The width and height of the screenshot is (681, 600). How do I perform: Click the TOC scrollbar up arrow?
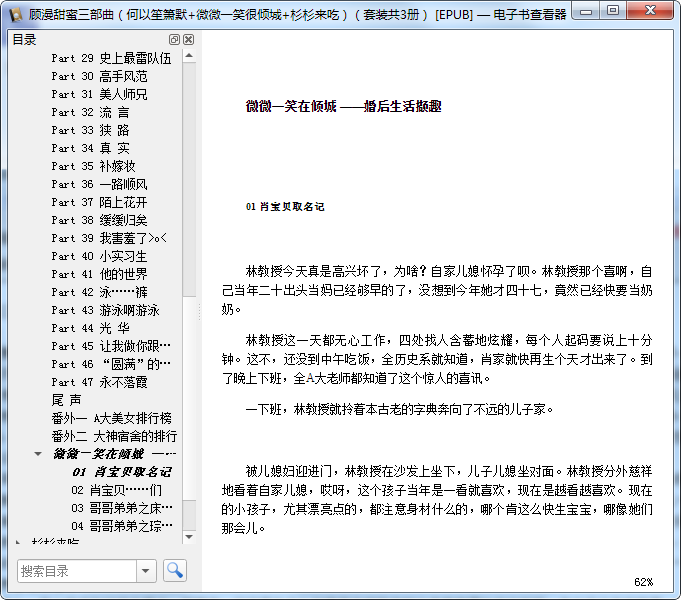click(189, 56)
